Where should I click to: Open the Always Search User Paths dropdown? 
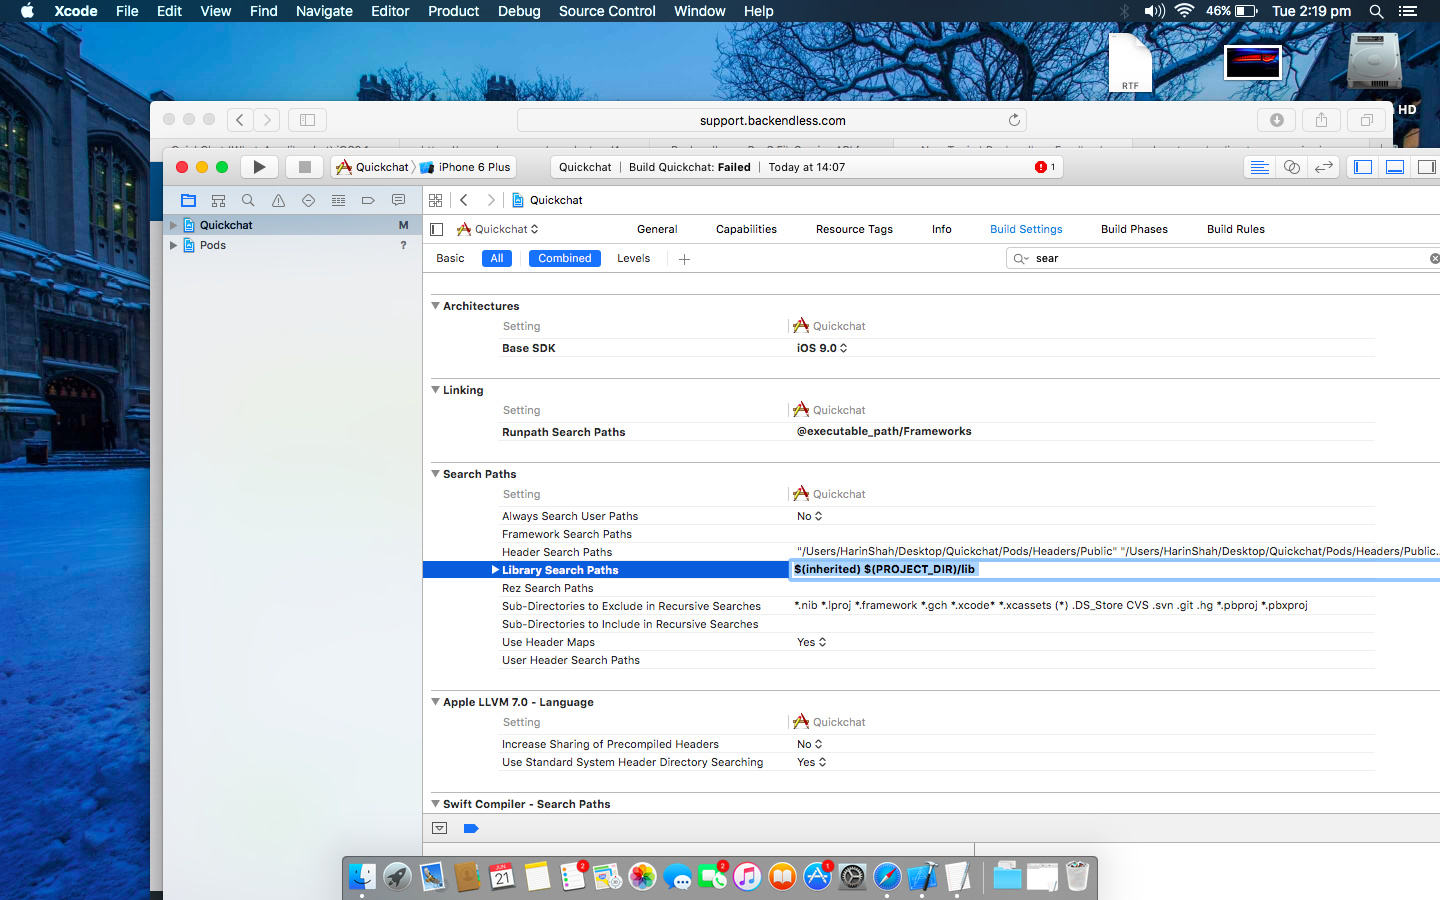point(810,516)
